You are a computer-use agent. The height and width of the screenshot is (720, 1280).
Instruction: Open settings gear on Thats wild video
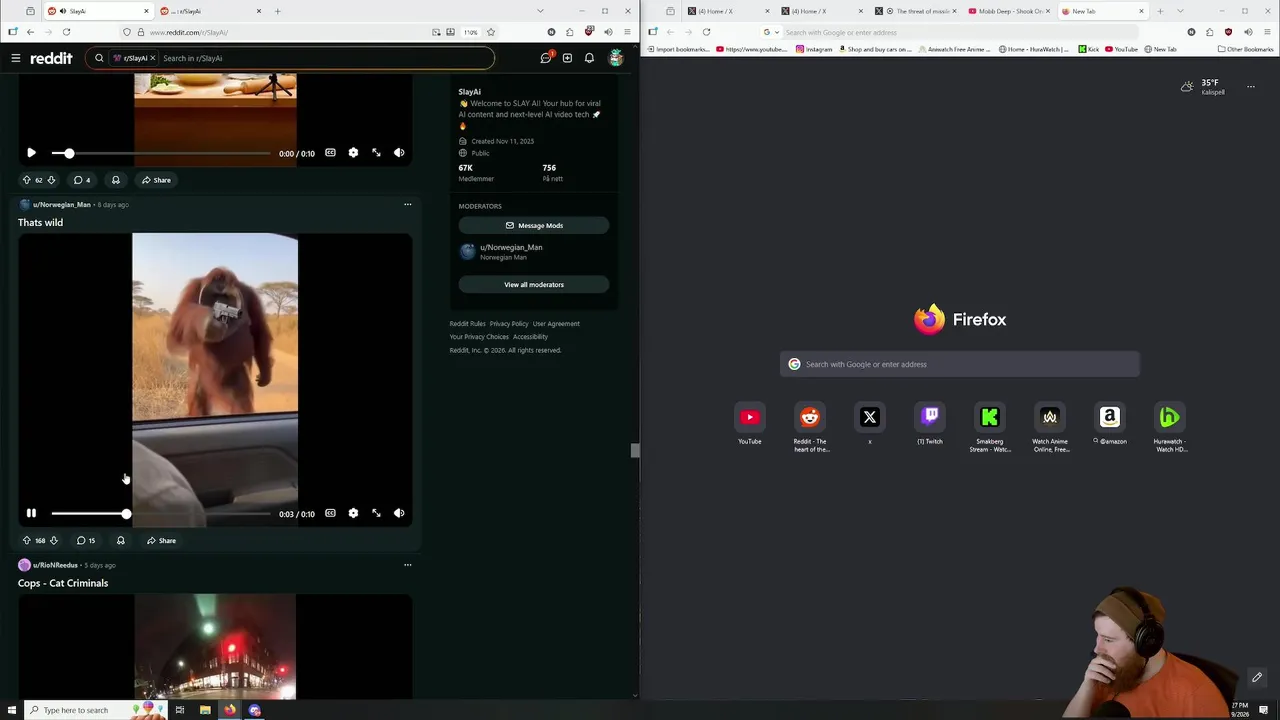point(353,513)
